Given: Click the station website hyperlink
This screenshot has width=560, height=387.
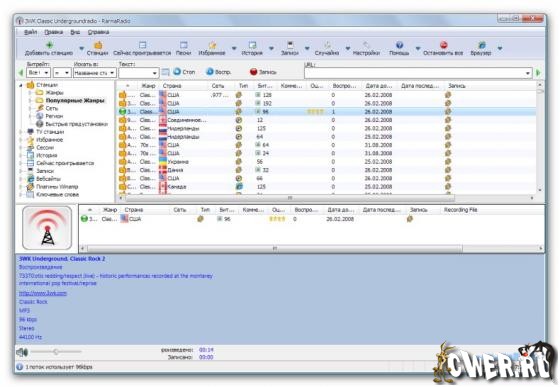Looking at the screenshot, I should pyautogui.click(x=42, y=293).
